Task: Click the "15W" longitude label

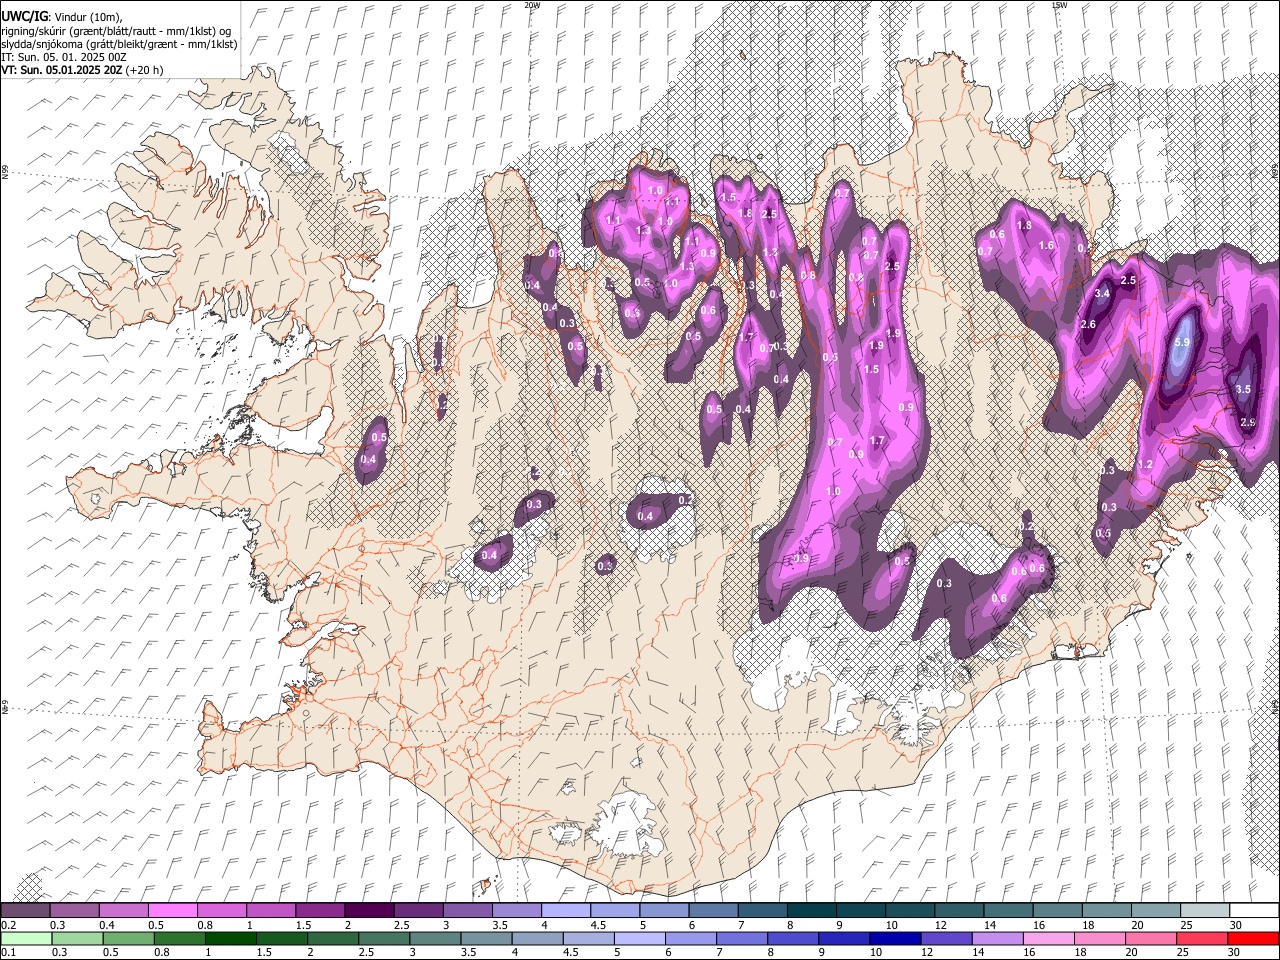Action: pos(1059,5)
